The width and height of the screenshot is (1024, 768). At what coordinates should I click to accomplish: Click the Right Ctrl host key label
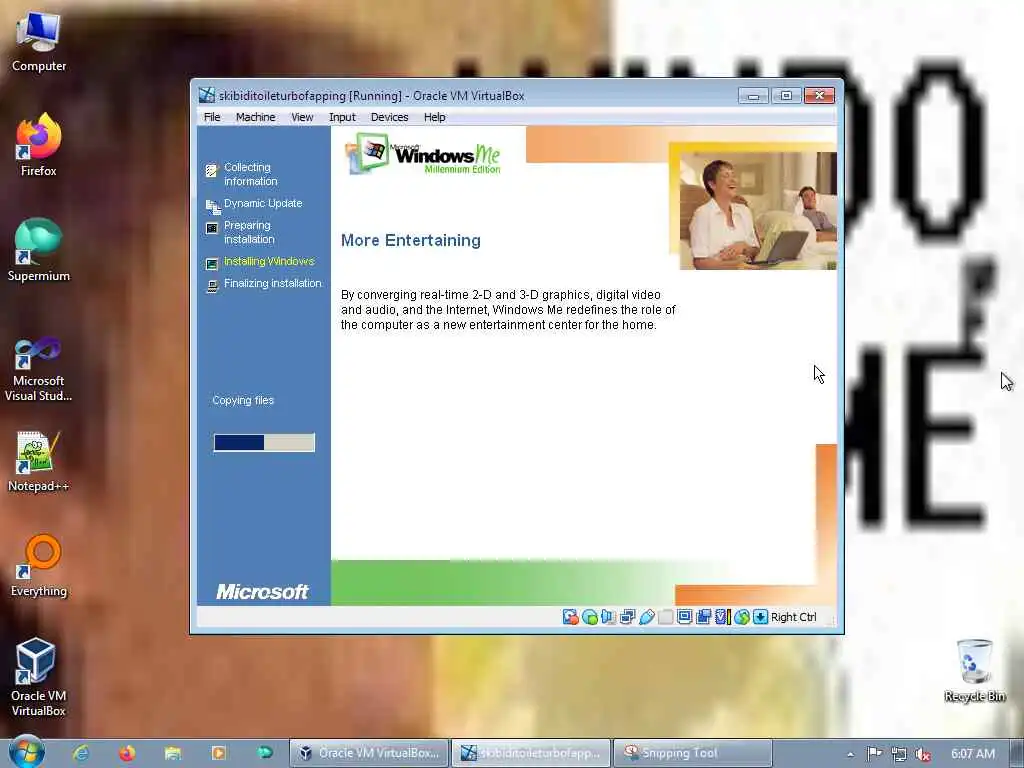point(793,617)
